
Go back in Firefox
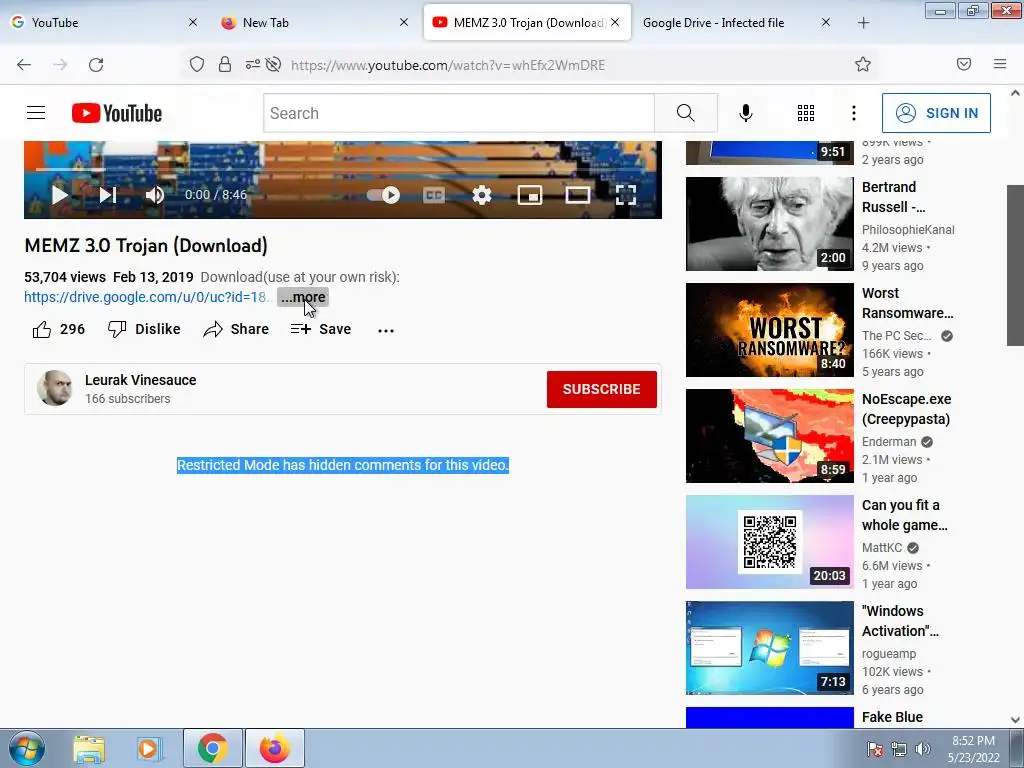[x=24, y=64]
